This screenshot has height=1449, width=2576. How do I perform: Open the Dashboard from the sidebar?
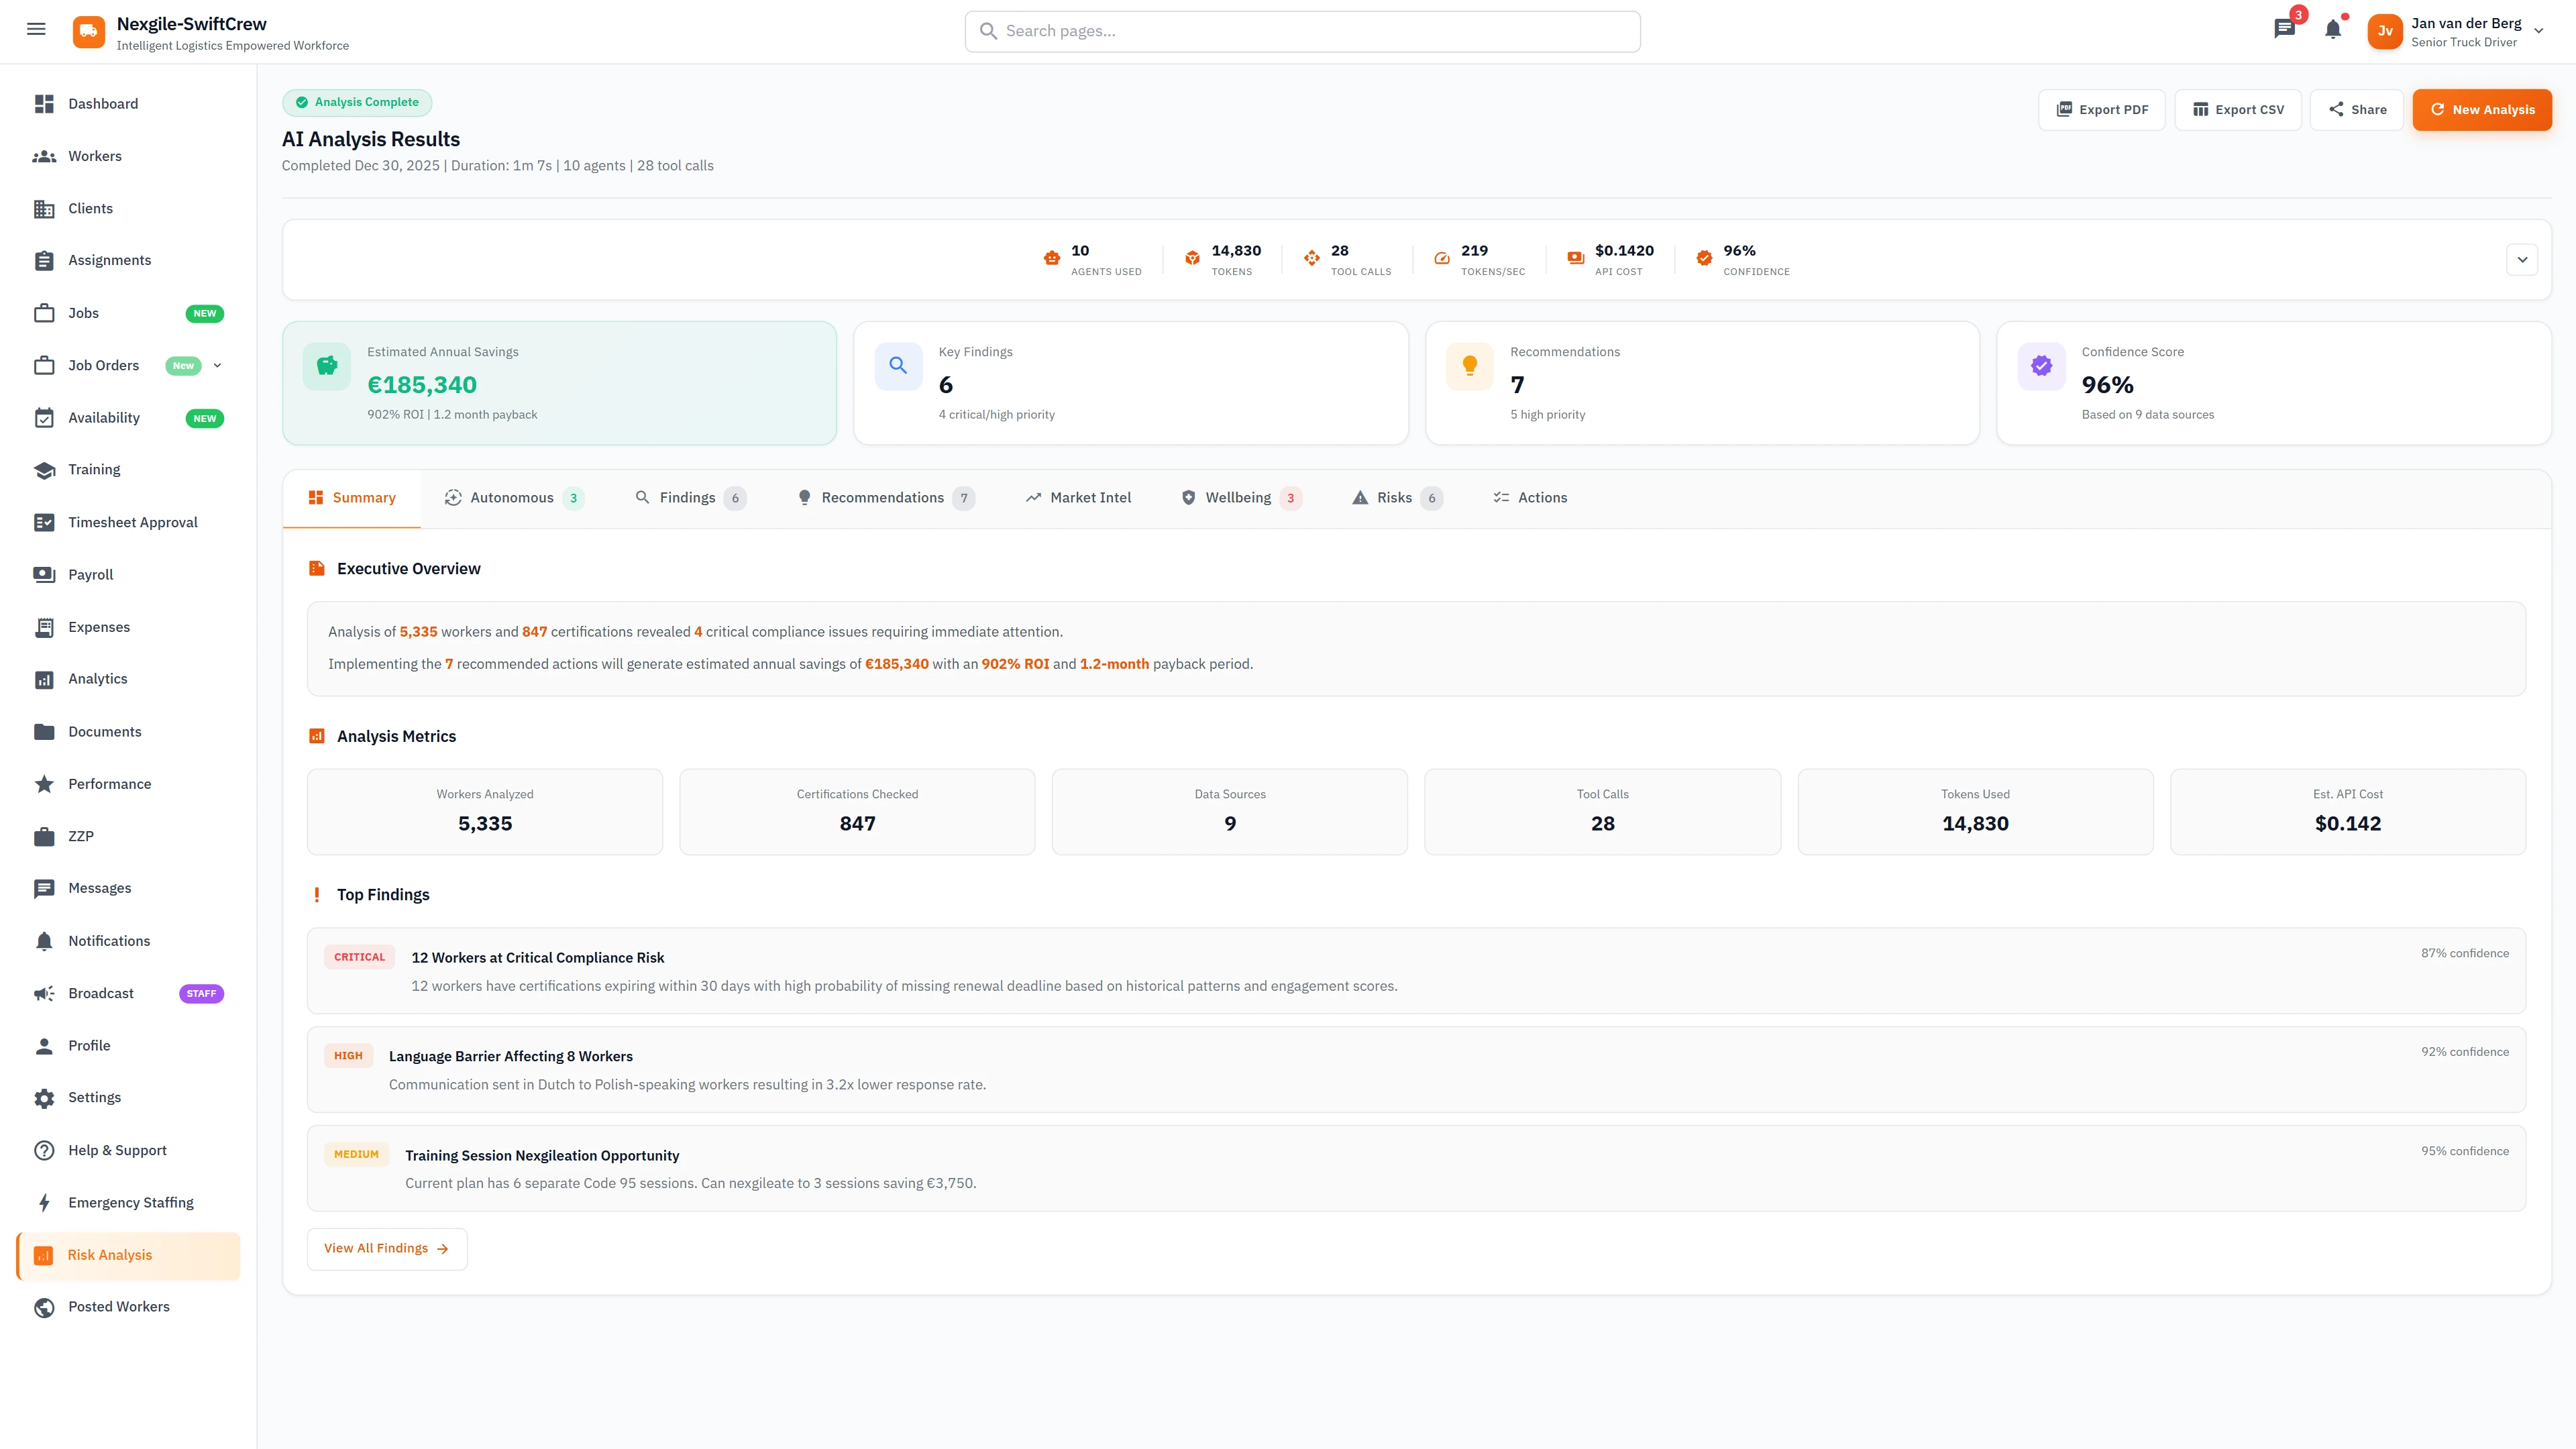pos(102,104)
